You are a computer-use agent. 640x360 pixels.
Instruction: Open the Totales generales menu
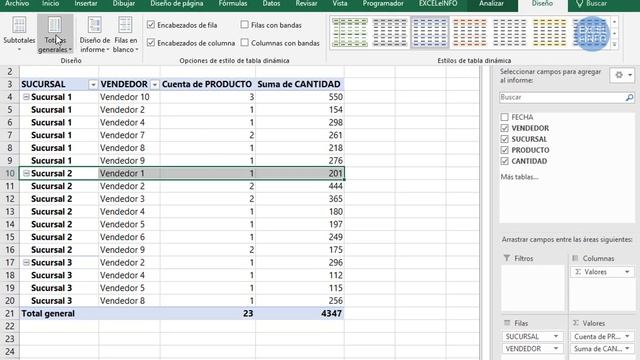(55, 34)
